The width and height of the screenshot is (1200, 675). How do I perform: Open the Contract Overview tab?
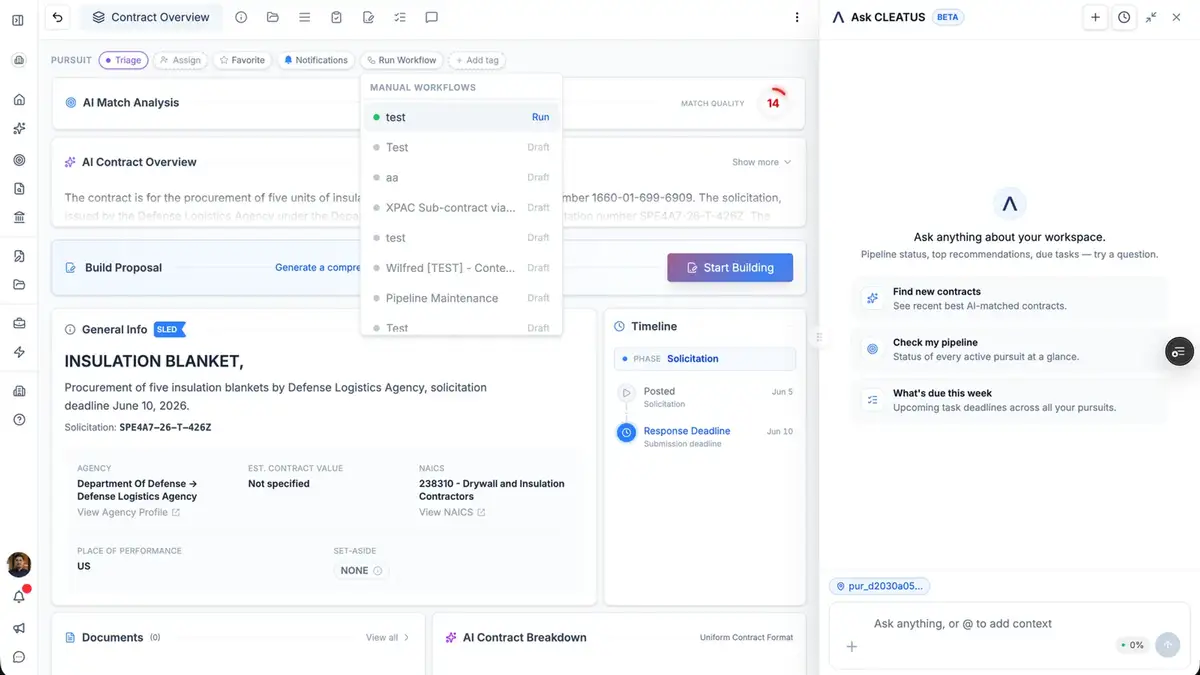[x=151, y=17]
